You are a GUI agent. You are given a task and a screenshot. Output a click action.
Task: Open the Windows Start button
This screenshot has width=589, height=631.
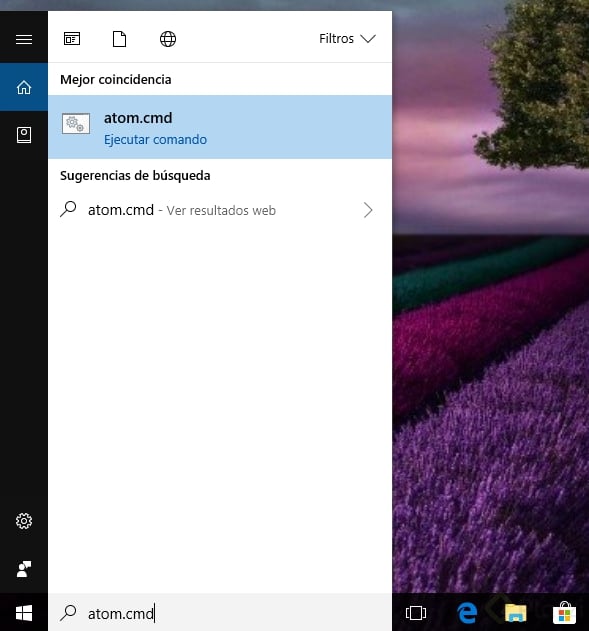click(x=24, y=613)
